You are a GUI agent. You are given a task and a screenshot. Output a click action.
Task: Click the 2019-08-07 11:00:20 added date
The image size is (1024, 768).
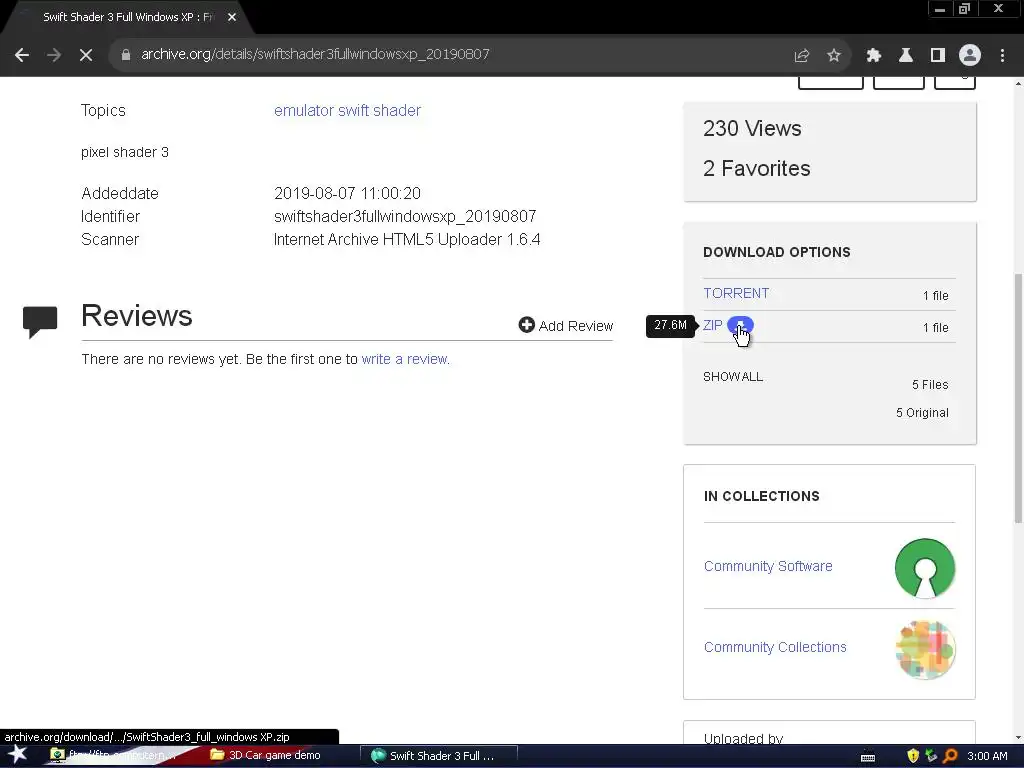point(347,193)
